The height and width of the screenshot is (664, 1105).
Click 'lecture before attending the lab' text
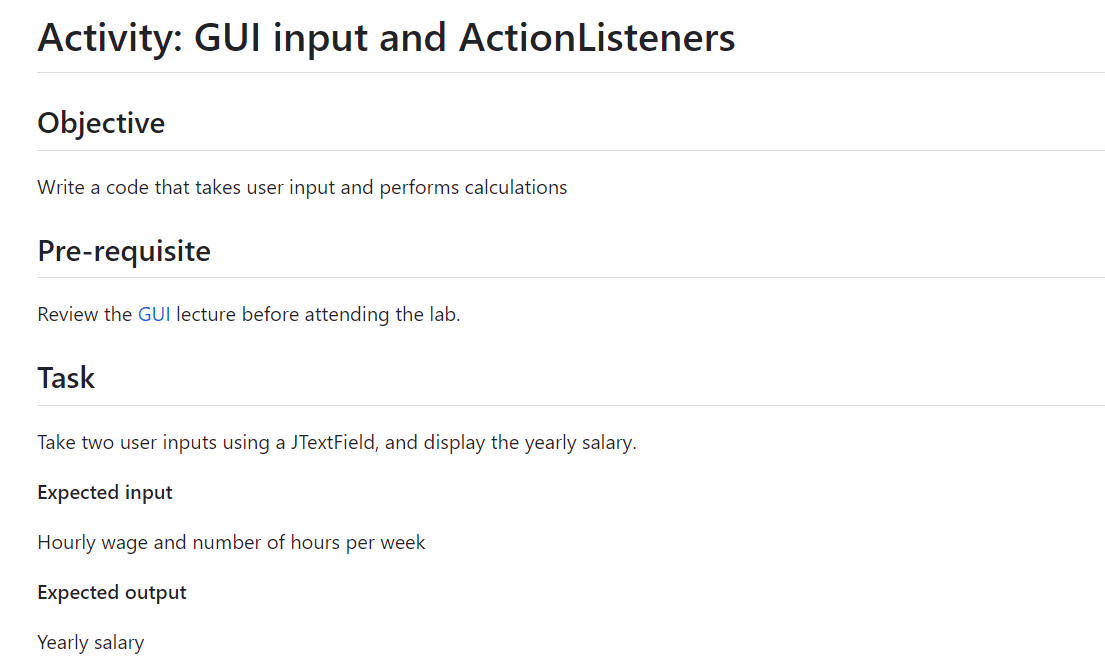point(316,314)
